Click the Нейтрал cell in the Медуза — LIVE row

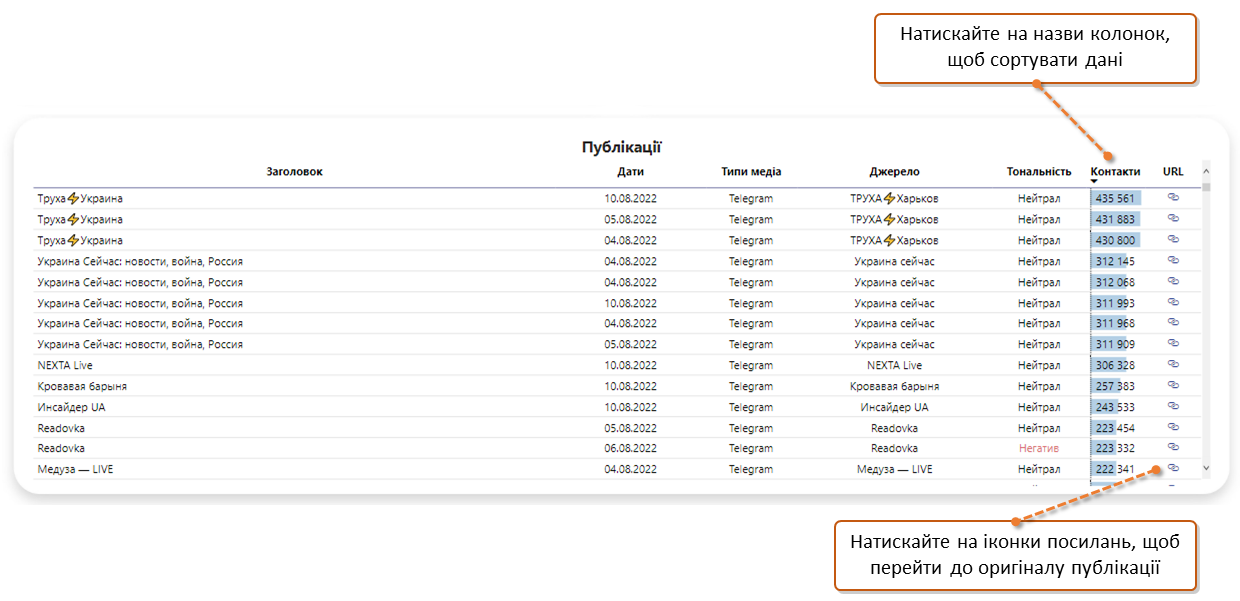[x=1039, y=470]
